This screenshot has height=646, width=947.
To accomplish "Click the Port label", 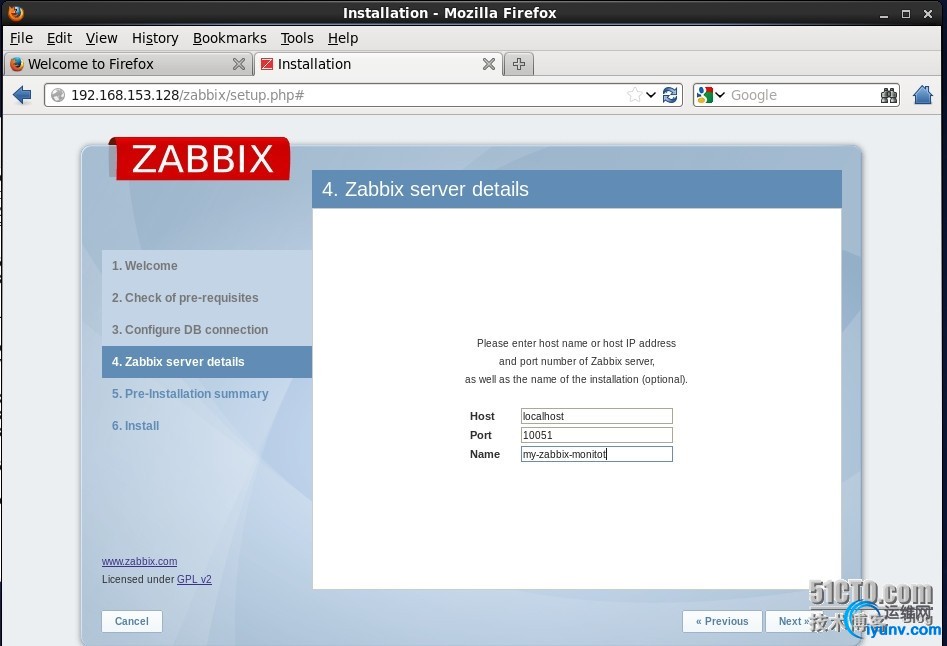I will click(481, 435).
